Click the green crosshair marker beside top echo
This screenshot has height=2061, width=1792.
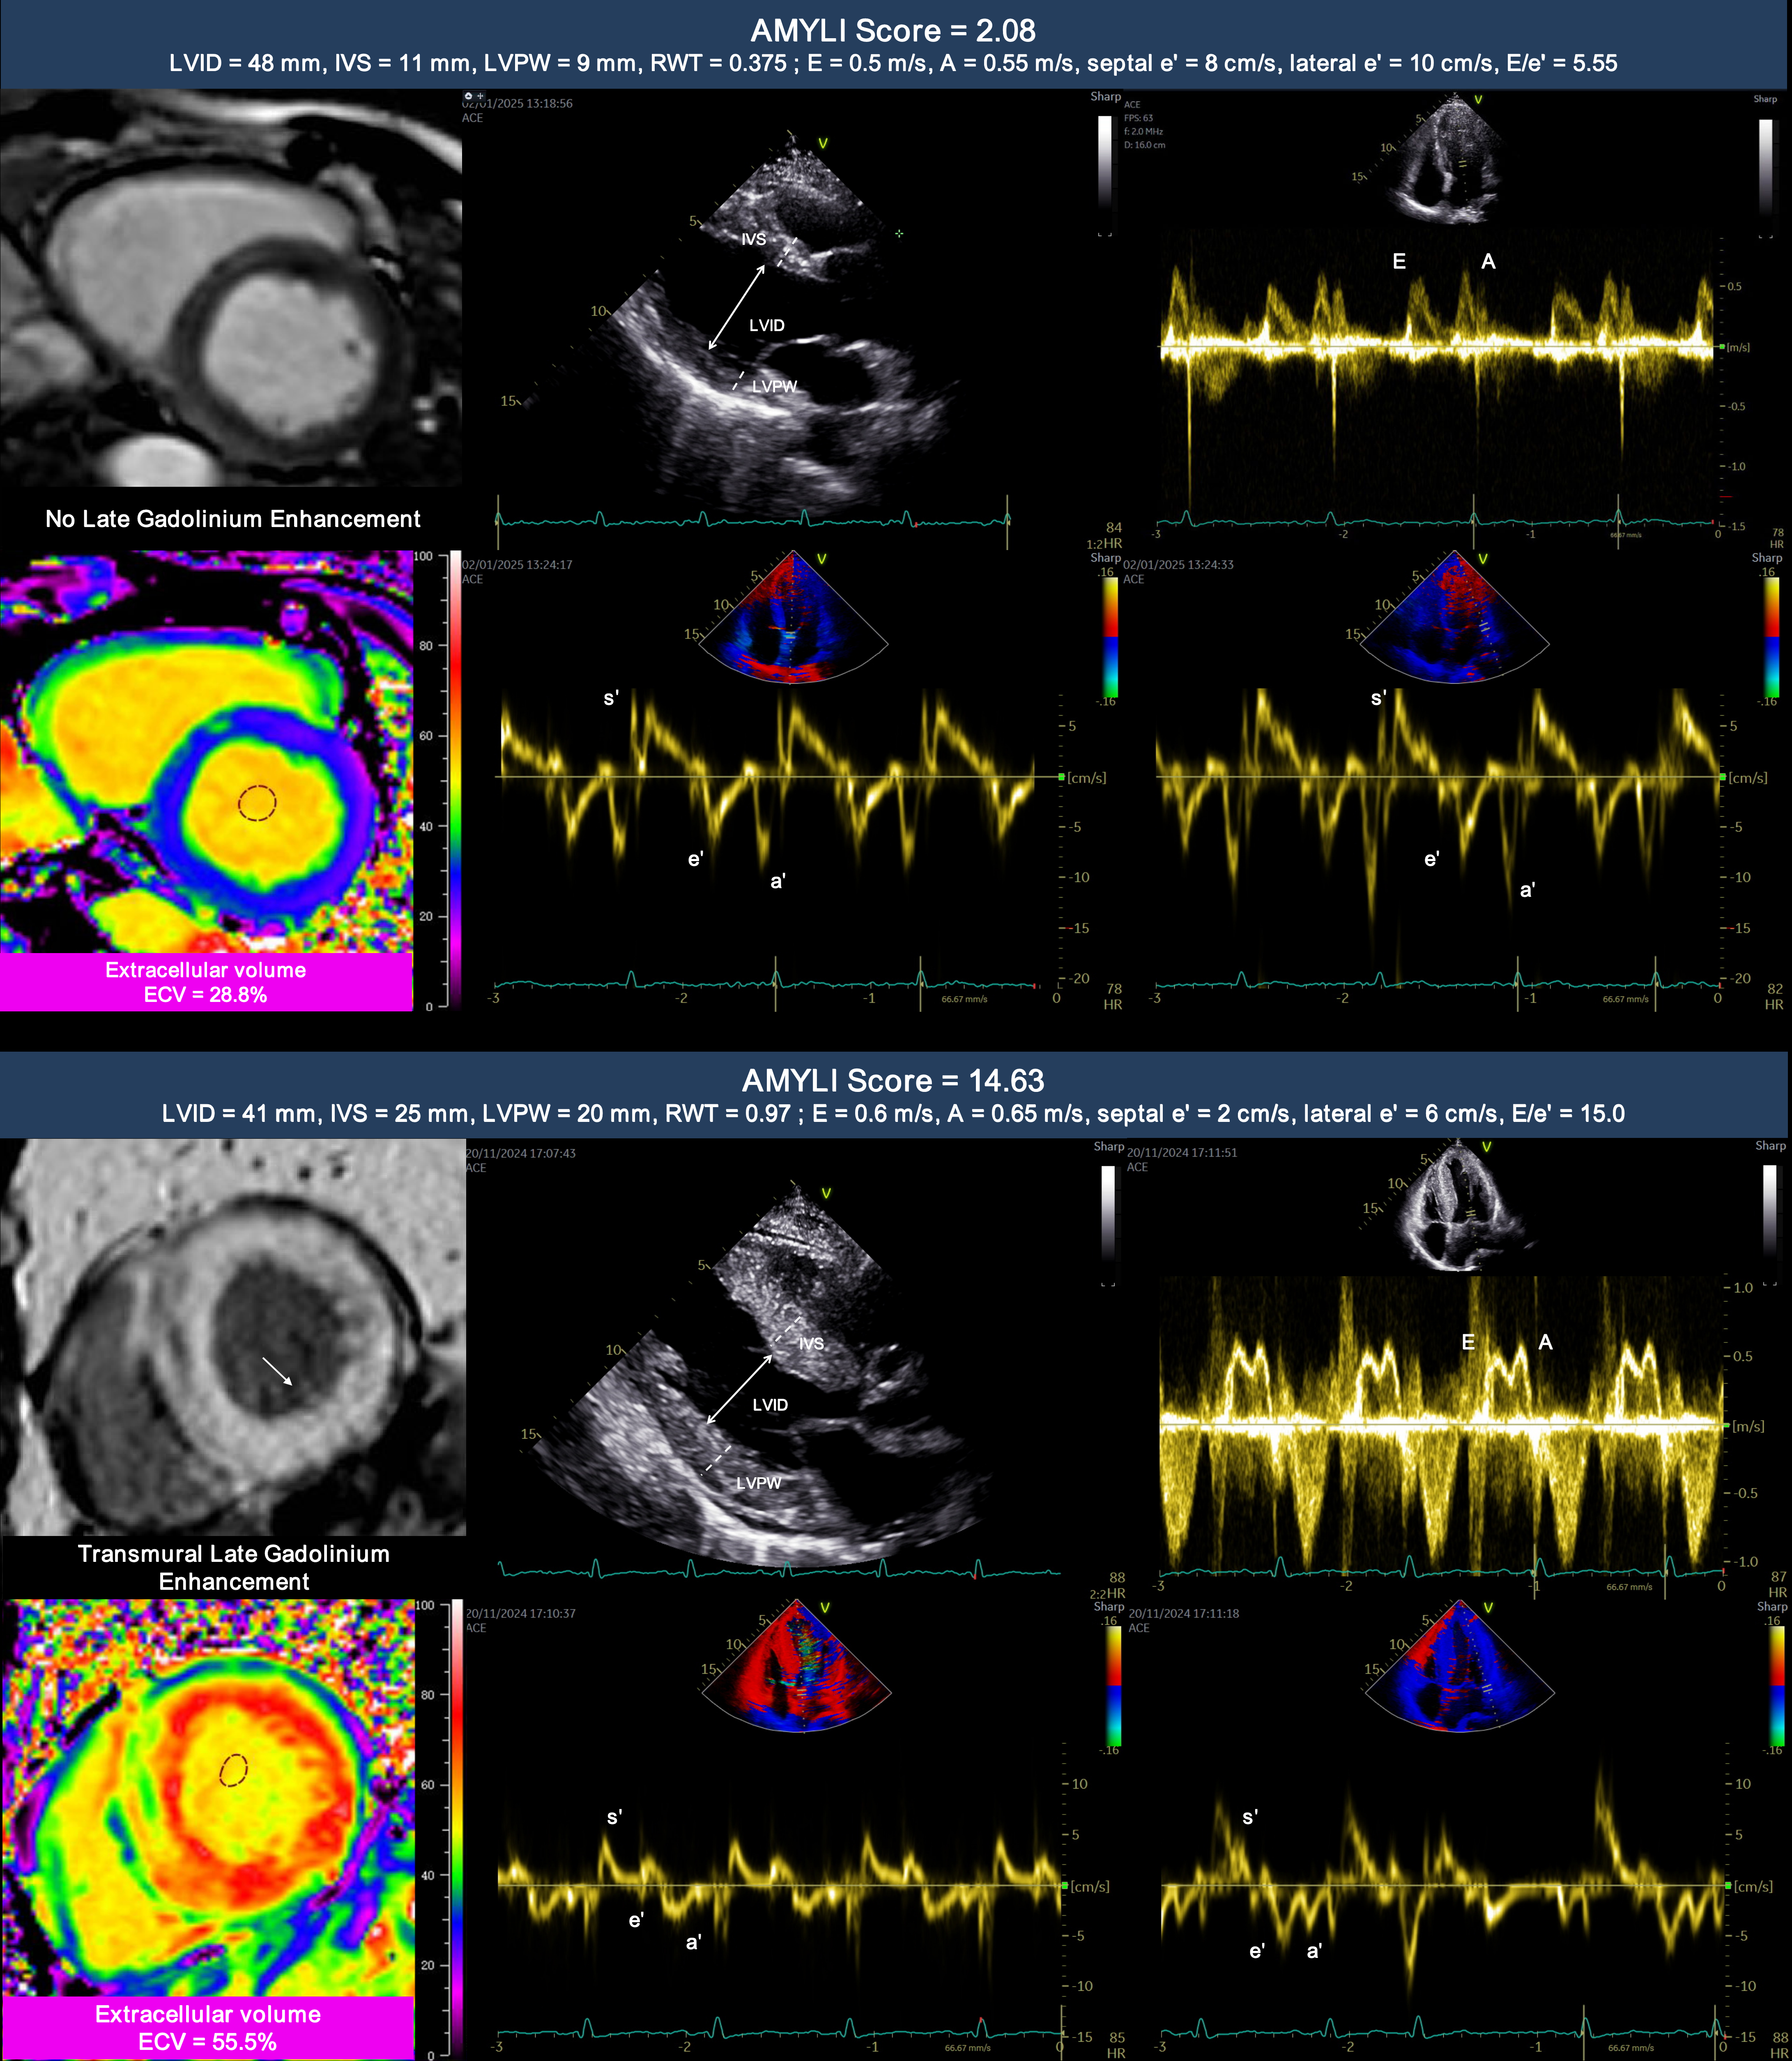pyautogui.click(x=899, y=234)
